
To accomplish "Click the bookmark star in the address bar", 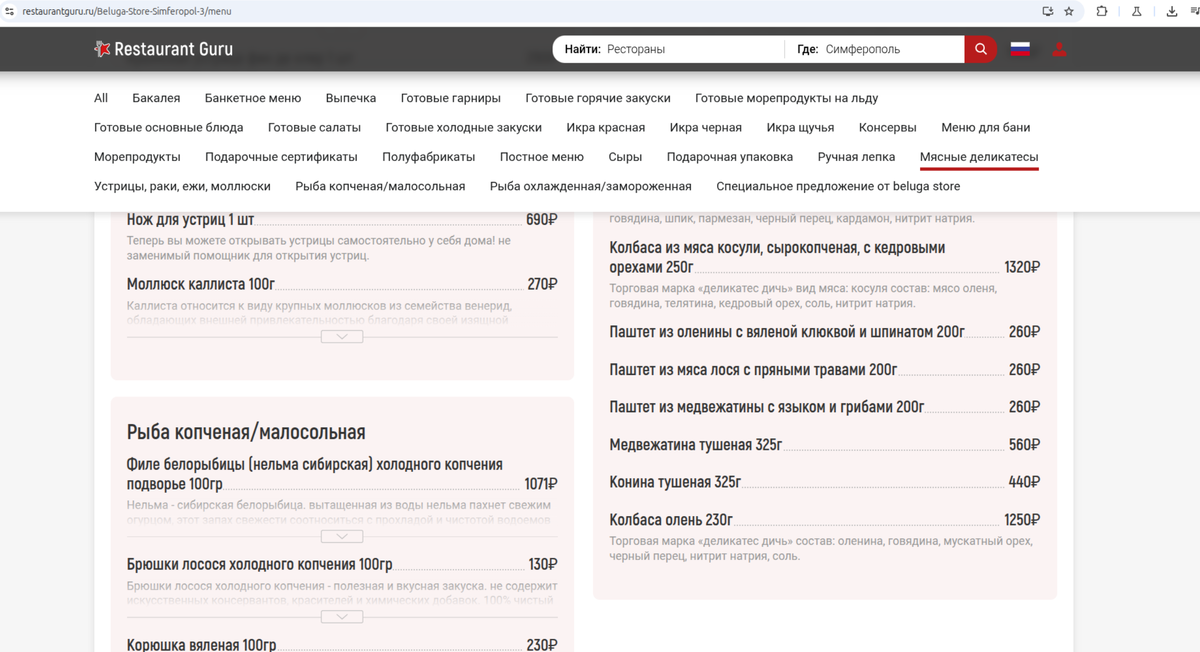I will pyautogui.click(x=1069, y=11).
